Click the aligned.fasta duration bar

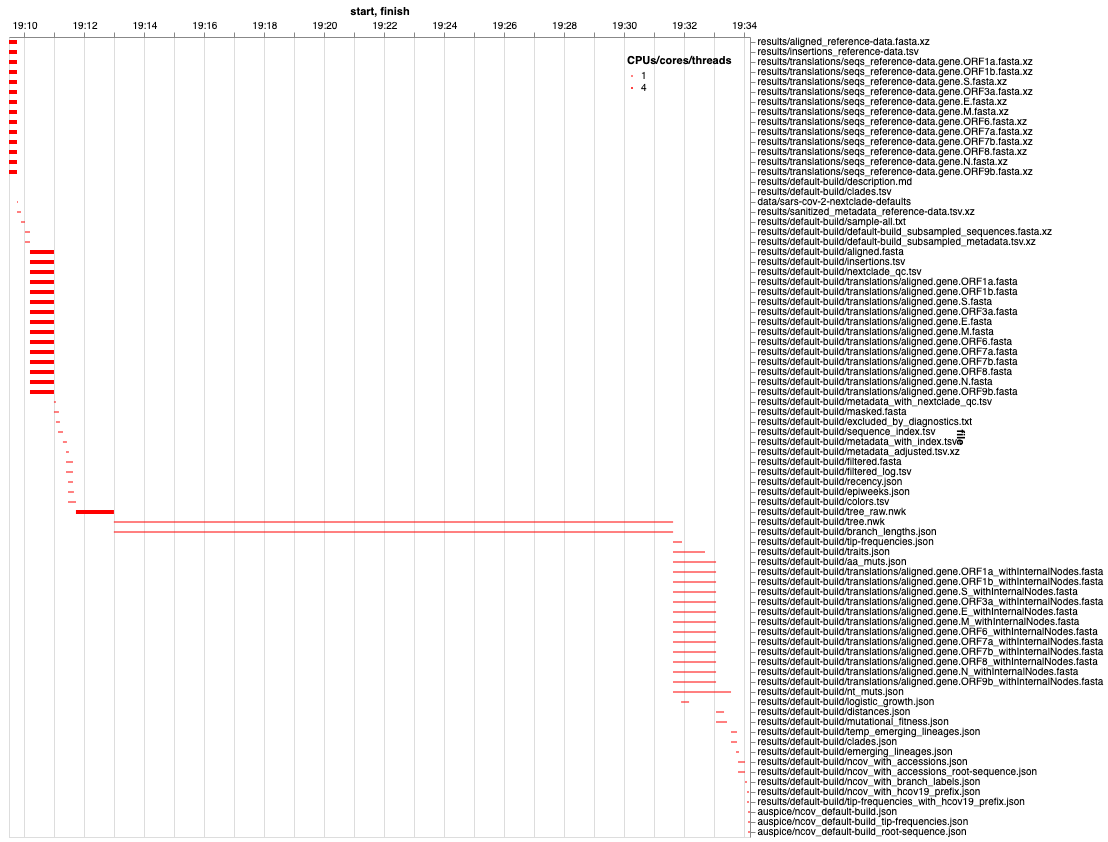[x=42, y=251]
